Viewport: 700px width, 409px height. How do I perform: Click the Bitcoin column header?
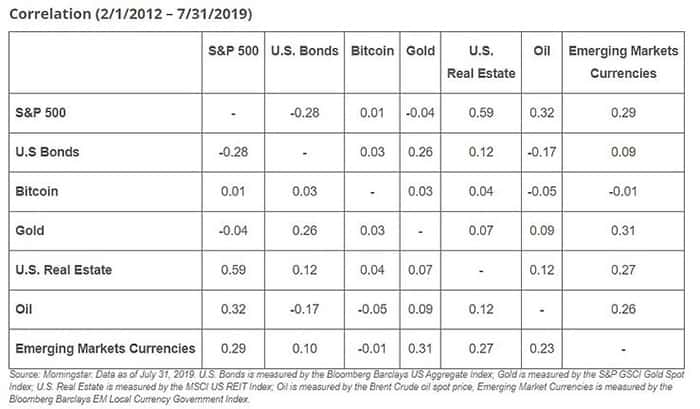tap(372, 51)
